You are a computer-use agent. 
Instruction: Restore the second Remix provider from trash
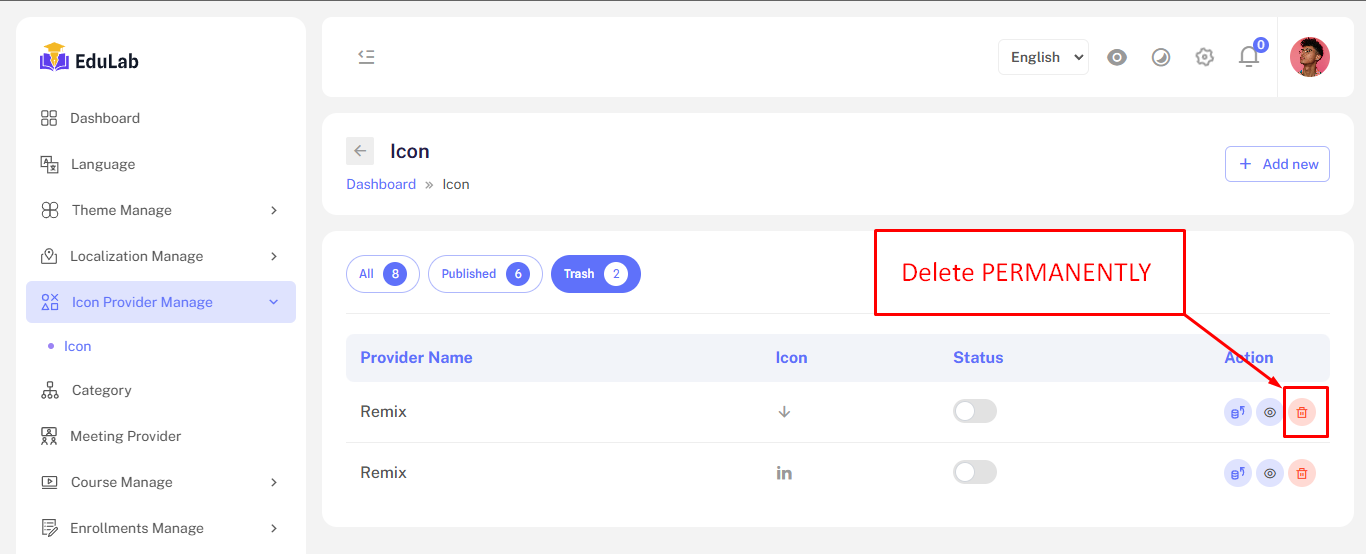(1238, 473)
